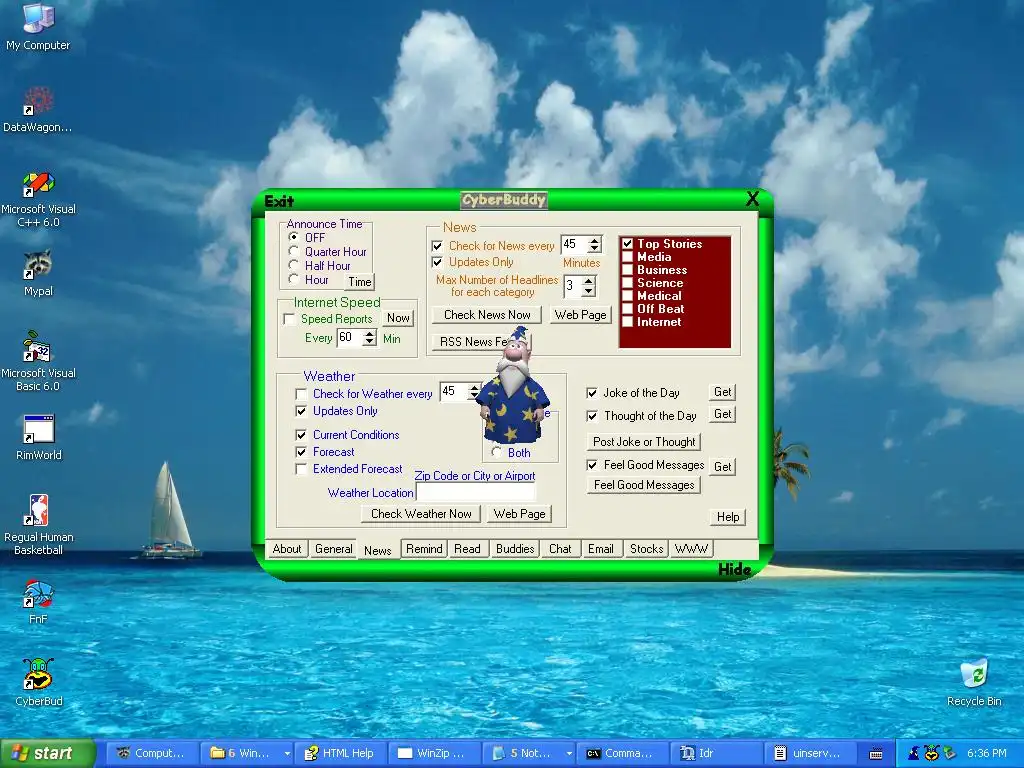Check the Science news category
Viewport: 1024px width, 768px height.
point(628,283)
